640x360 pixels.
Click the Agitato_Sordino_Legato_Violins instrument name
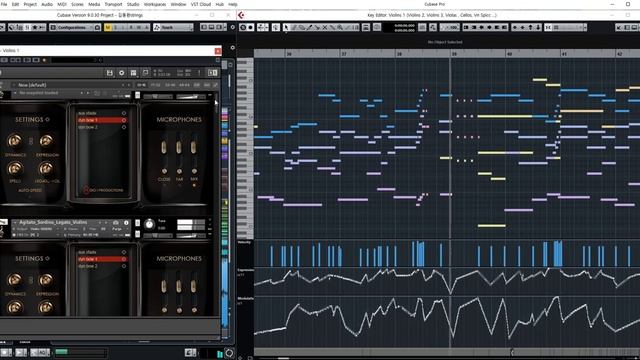tap(53, 222)
